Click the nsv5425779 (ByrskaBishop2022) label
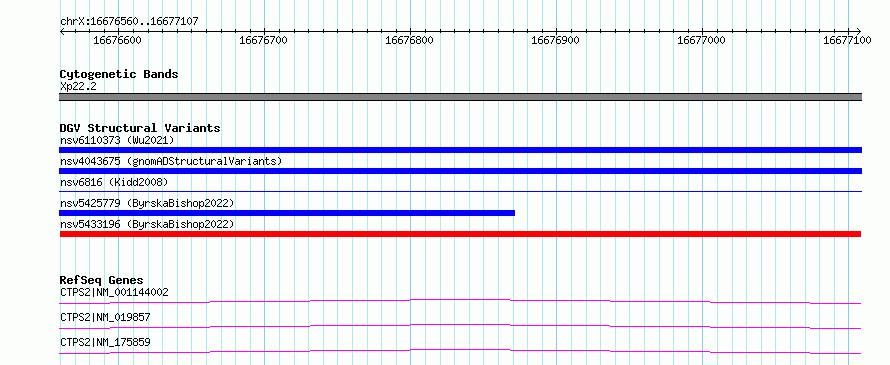 click(147, 203)
